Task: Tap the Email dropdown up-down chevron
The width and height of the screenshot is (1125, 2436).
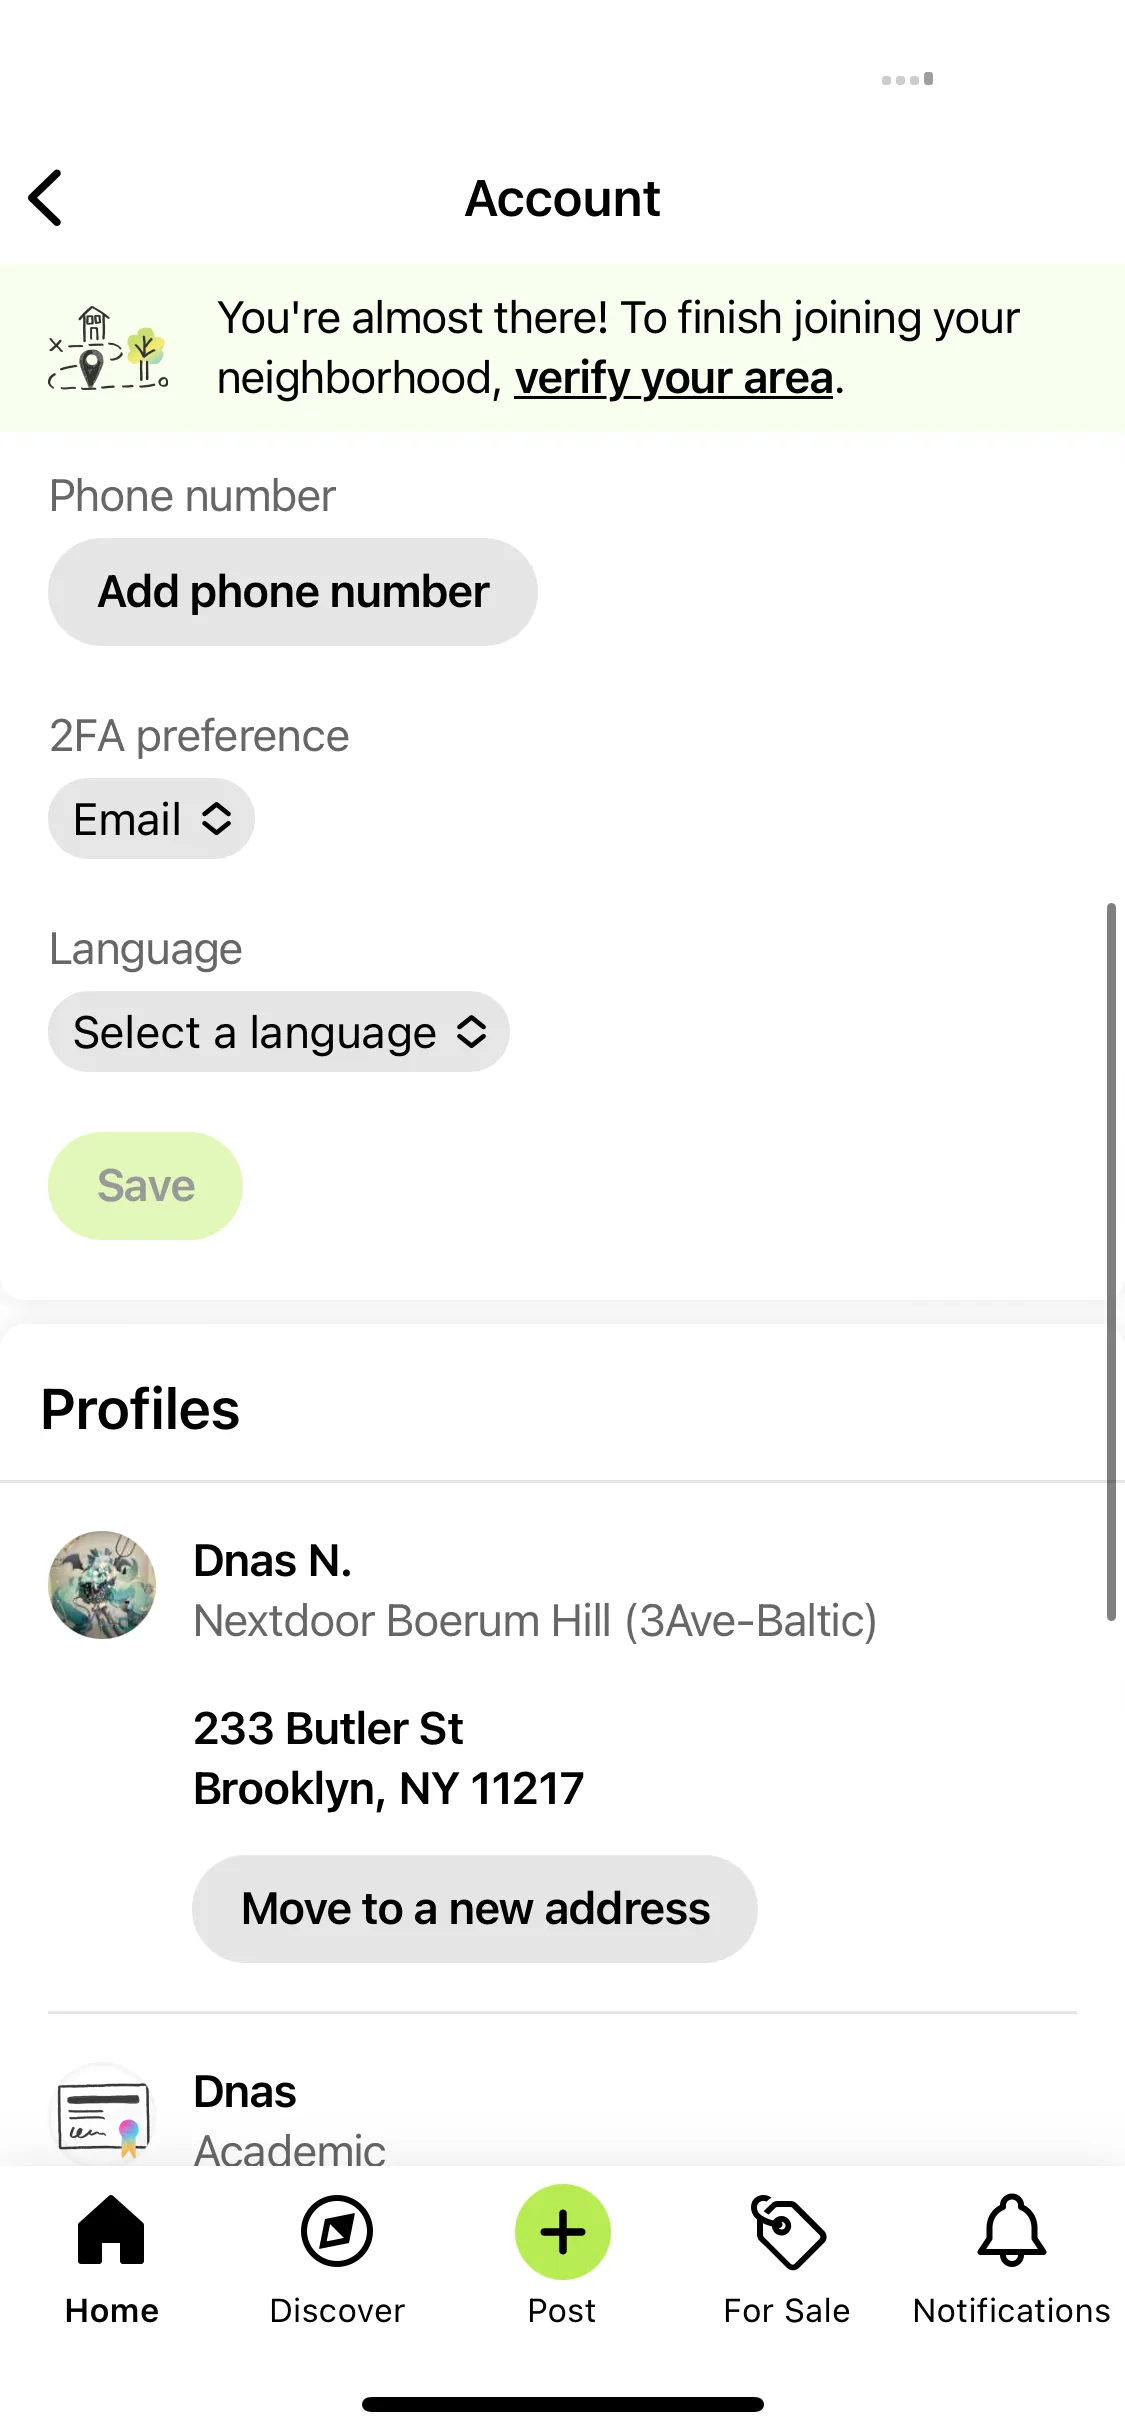Action: tap(217, 819)
